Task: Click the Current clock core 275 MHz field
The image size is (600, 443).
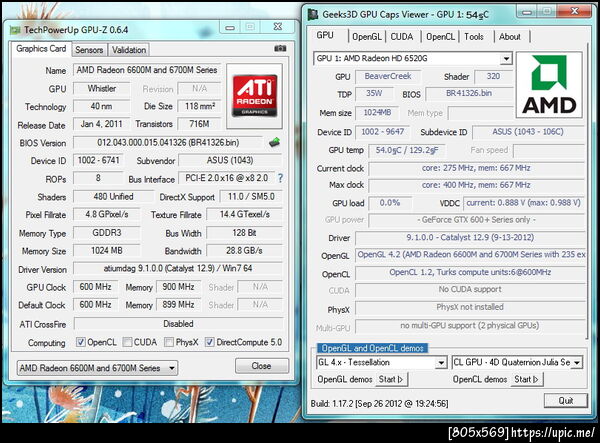Action: (476, 168)
